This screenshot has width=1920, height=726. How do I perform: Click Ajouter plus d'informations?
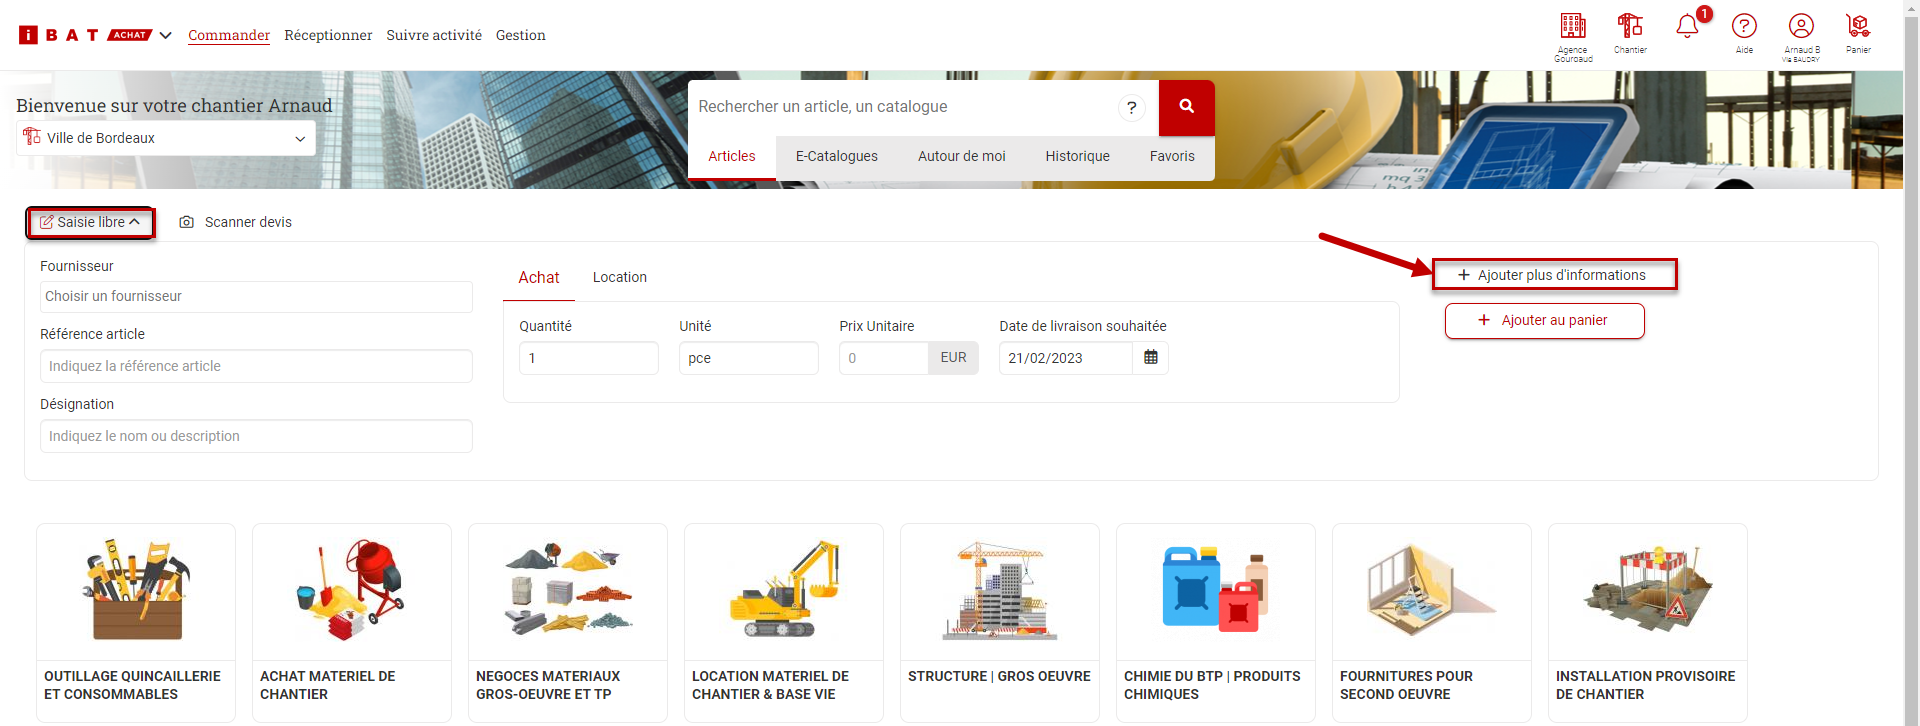pos(1554,275)
